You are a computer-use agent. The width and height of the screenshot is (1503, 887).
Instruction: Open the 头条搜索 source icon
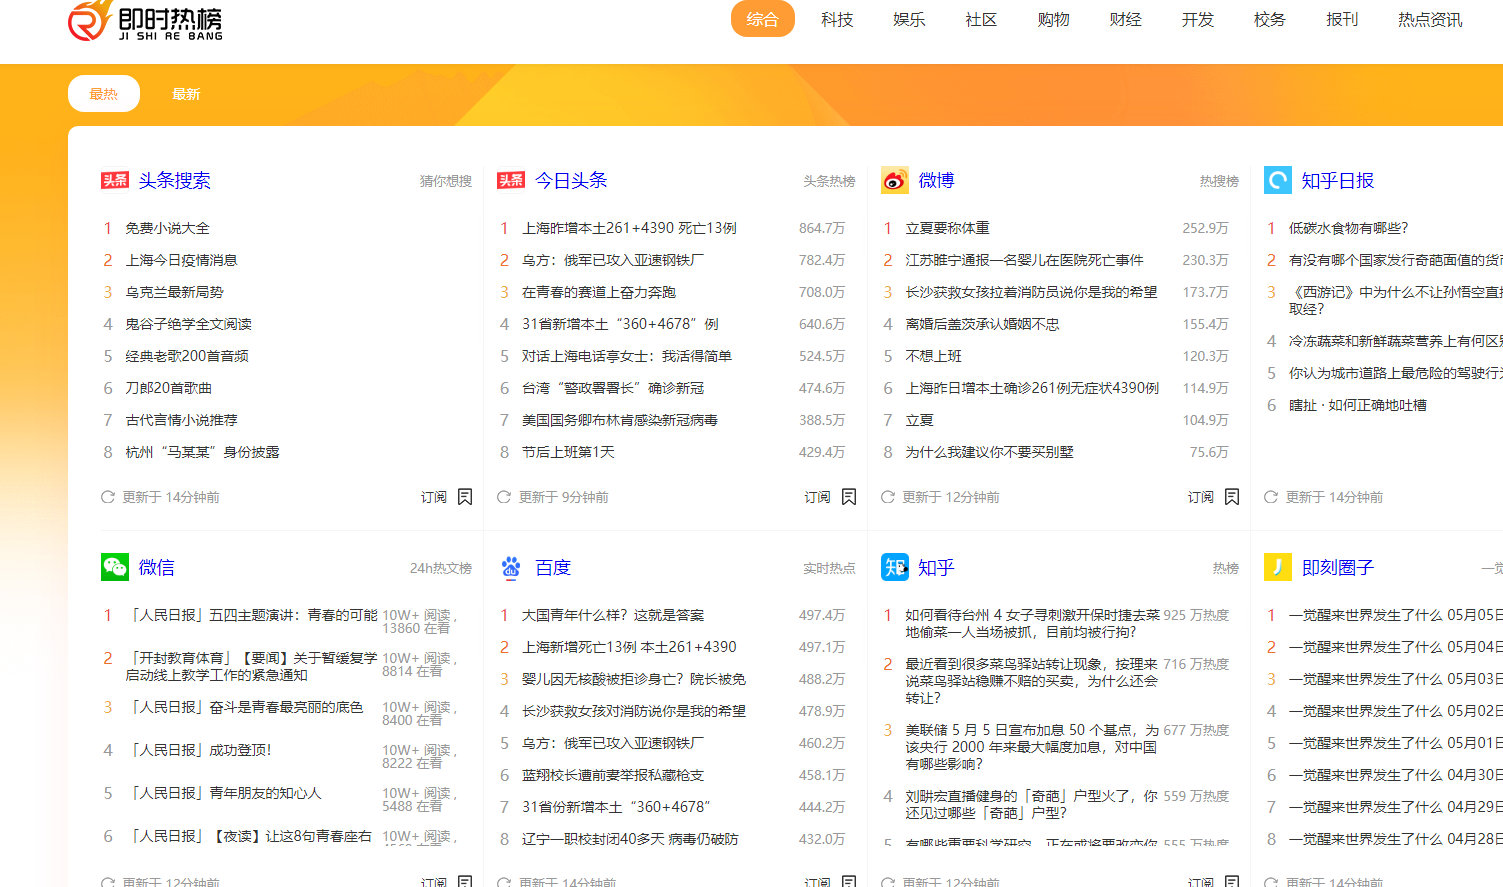tap(115, 180)
